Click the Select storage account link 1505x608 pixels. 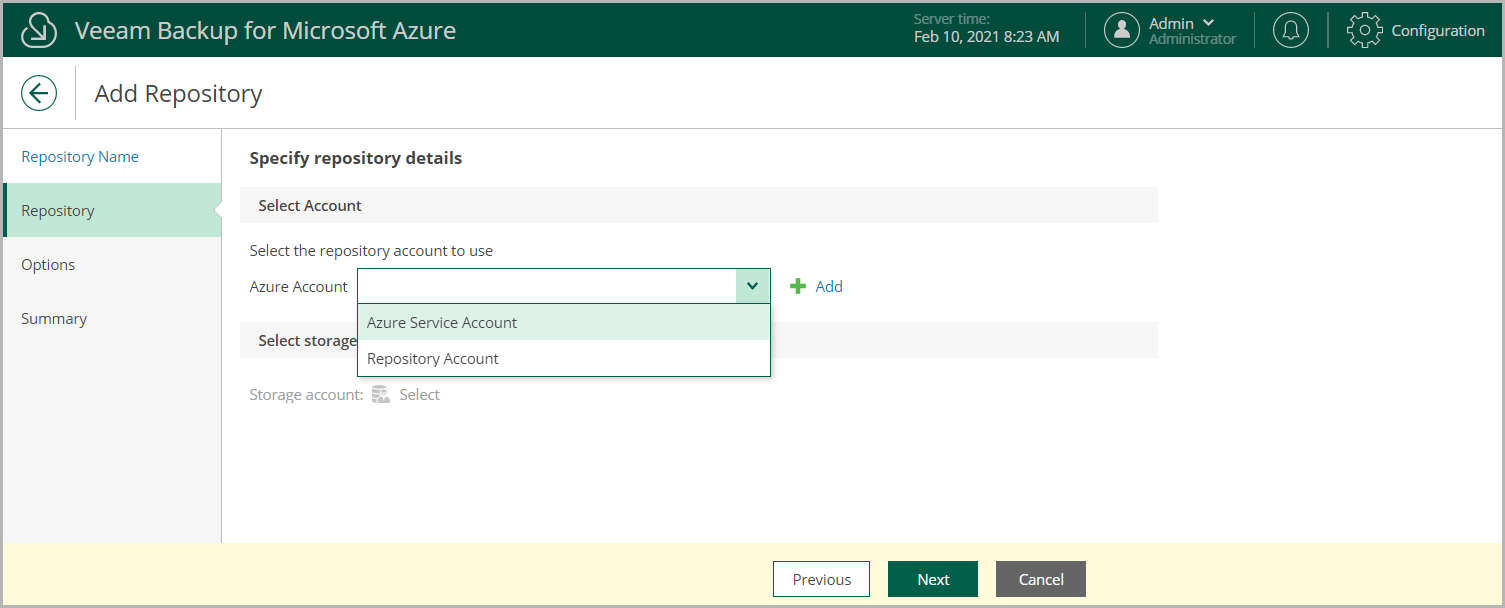(x=419, y=395)
